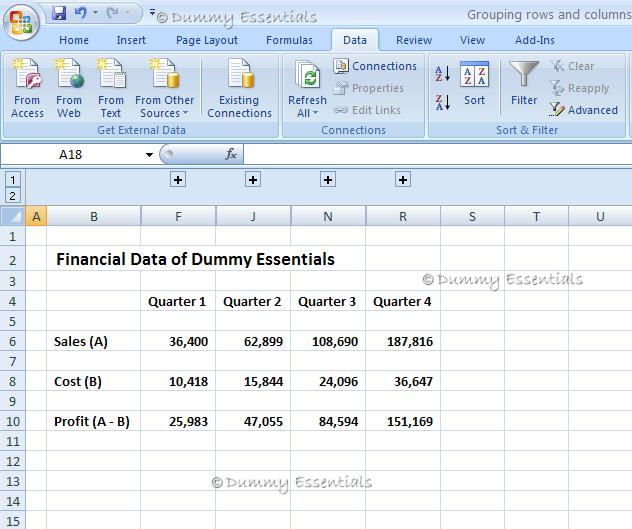Select row 6 header
Viewport: 632px width, 529px height.
tap(12, 342)
